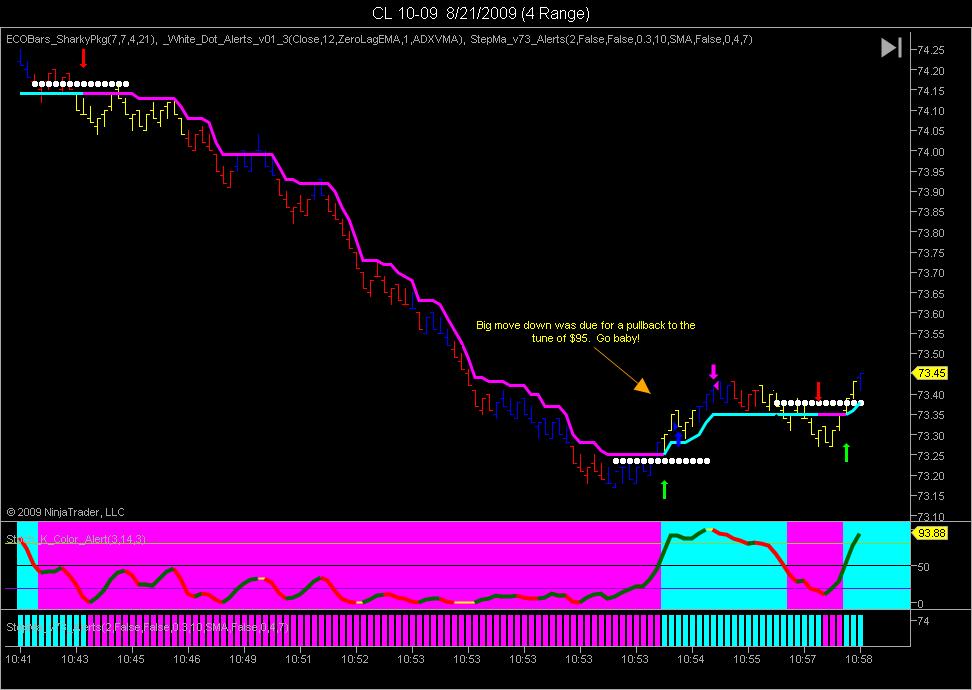Viewport: 972px width, 690px height.
Task: Click the 73.90 price axis label
Action: tap(931, 192)
